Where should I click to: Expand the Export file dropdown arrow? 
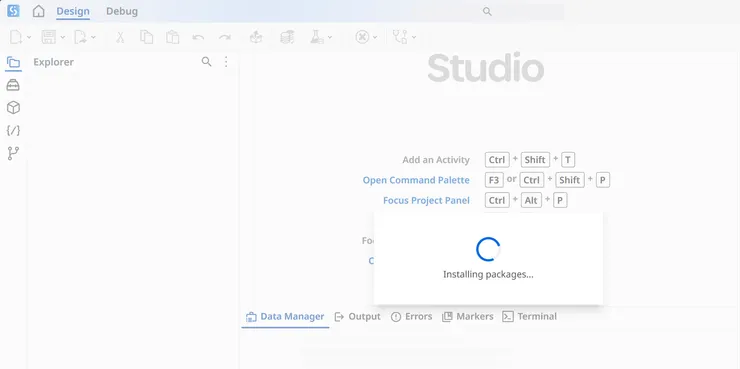click(x=93, y=37)
